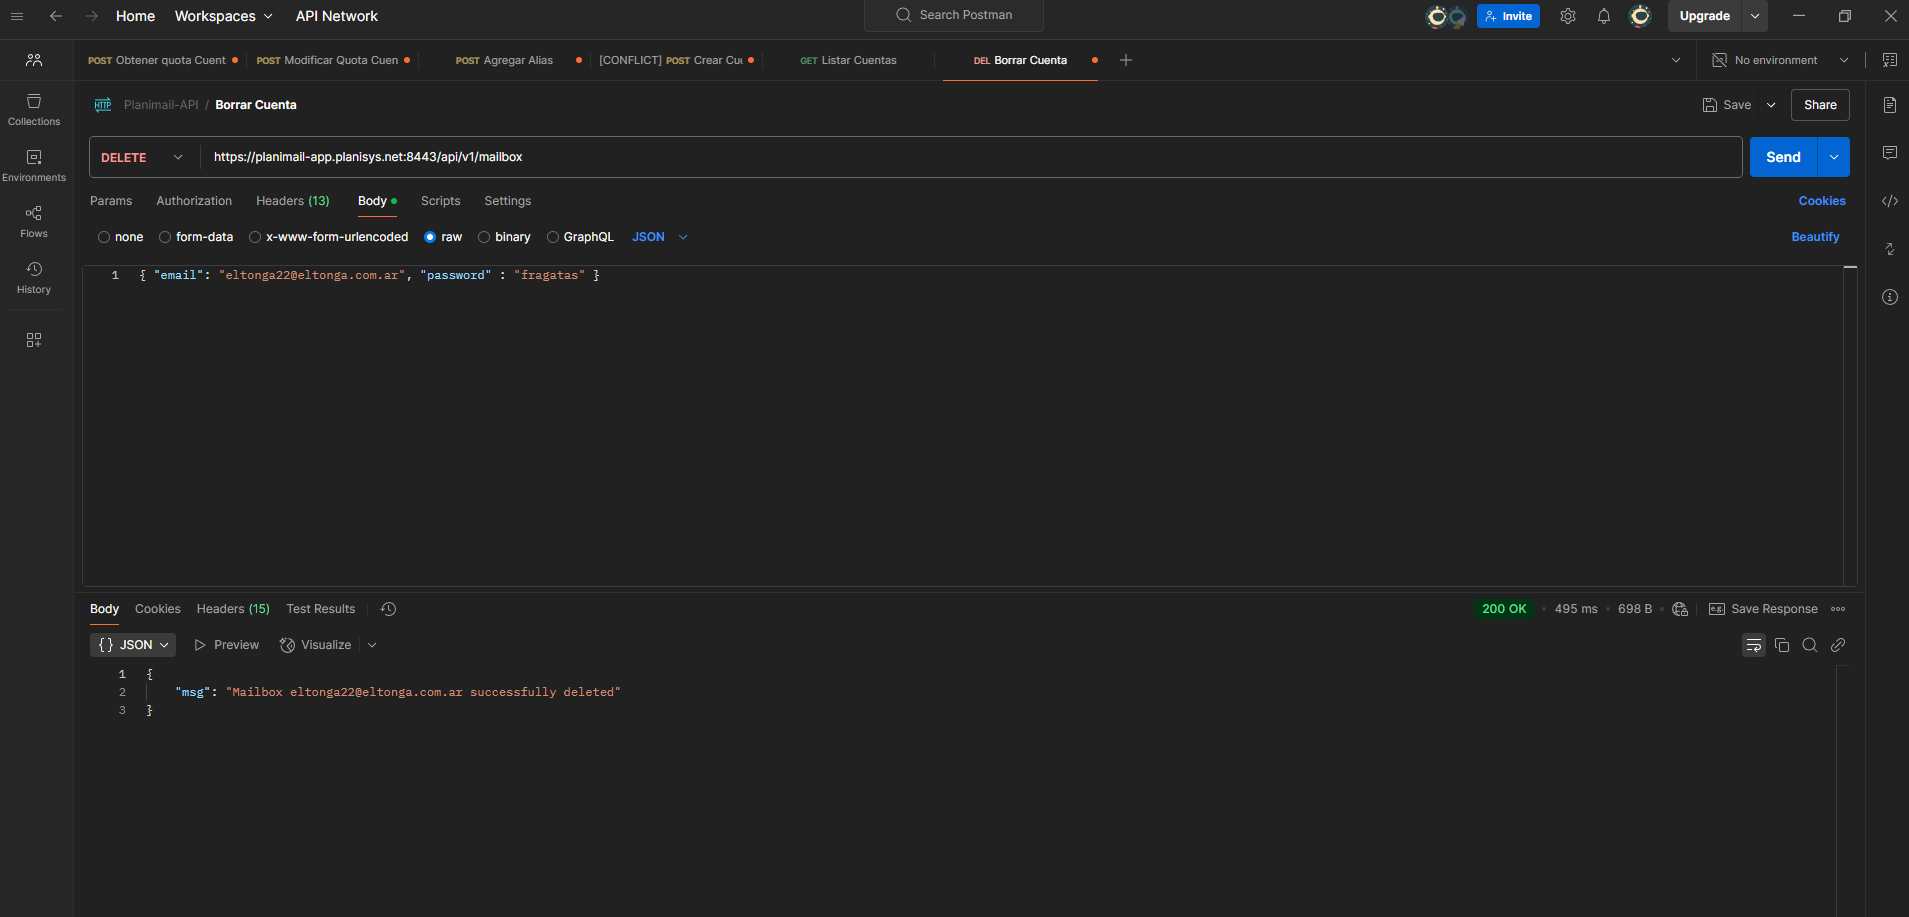Expand the Upgrade options arrow
Viewport: 1909px width, 917px height.
click(x=1755, y=16)
